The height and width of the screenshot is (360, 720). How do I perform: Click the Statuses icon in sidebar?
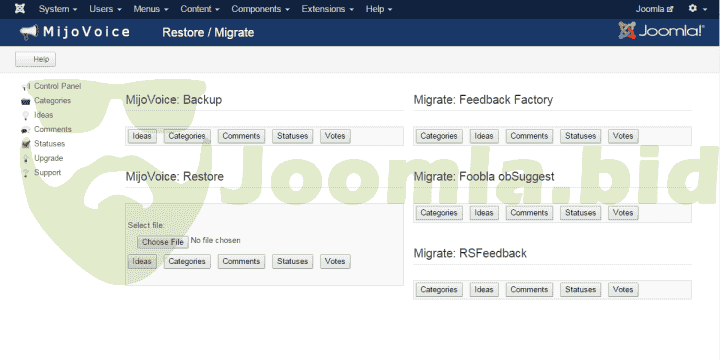[26, 144]
